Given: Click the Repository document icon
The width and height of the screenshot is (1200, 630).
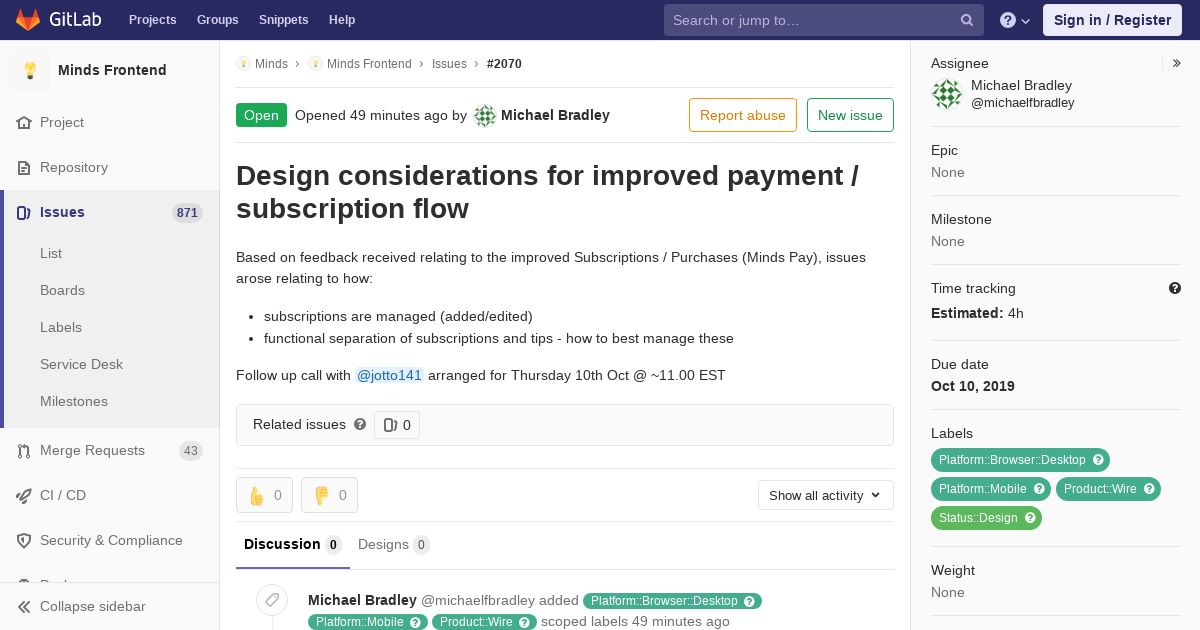Looking at the screenshot, I should pyautogui.click(x=24, y=167).
